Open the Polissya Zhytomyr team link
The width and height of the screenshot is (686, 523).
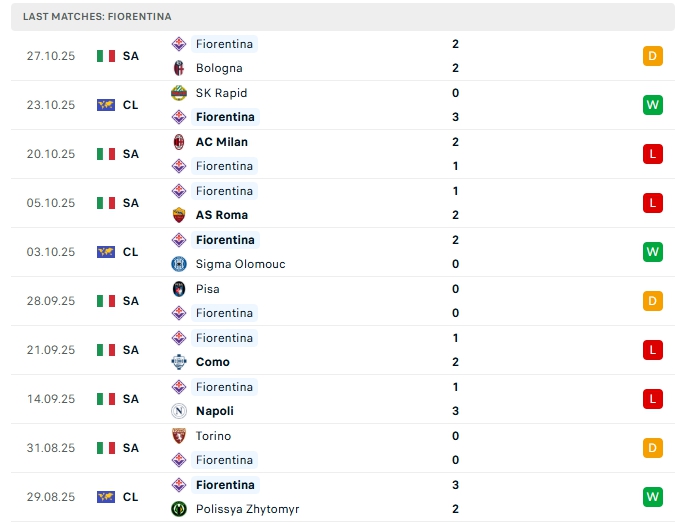(247, 509)
